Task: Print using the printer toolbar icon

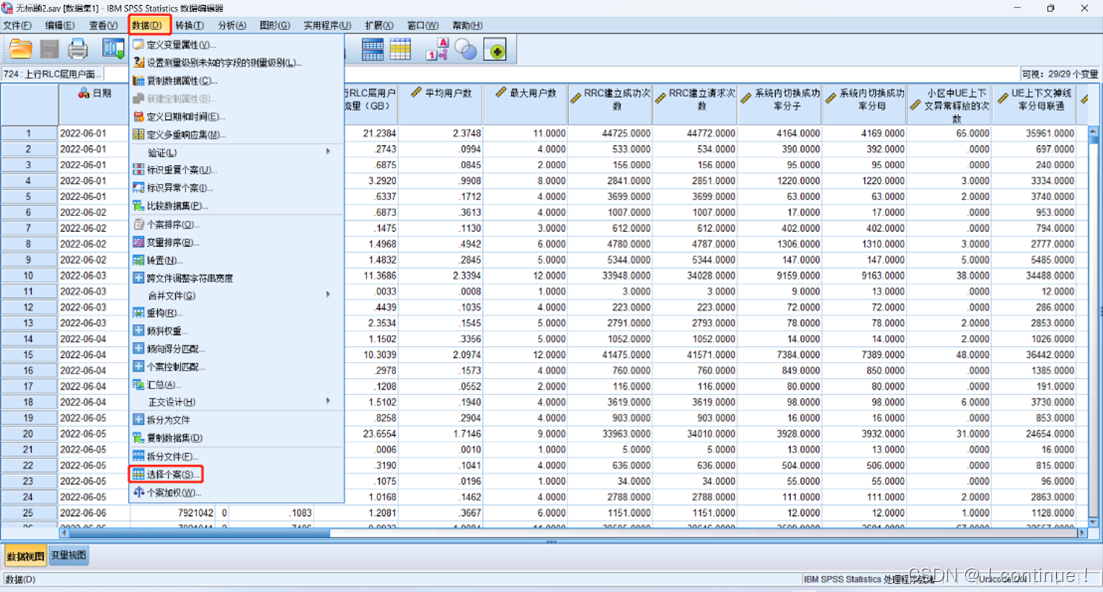Action: pyautogui.click(x=78, y=49)
